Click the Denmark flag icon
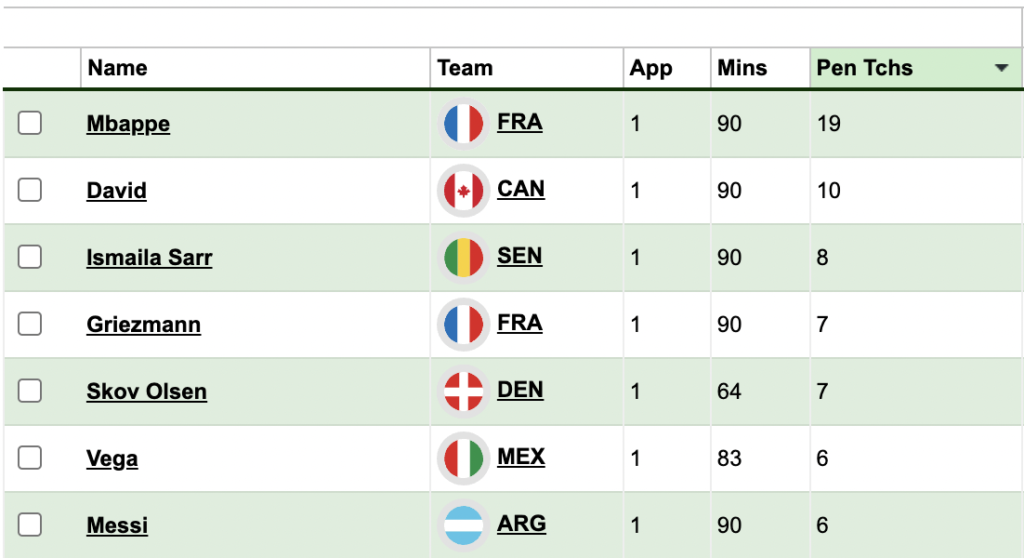1024x558 pixels. [463, 391]
